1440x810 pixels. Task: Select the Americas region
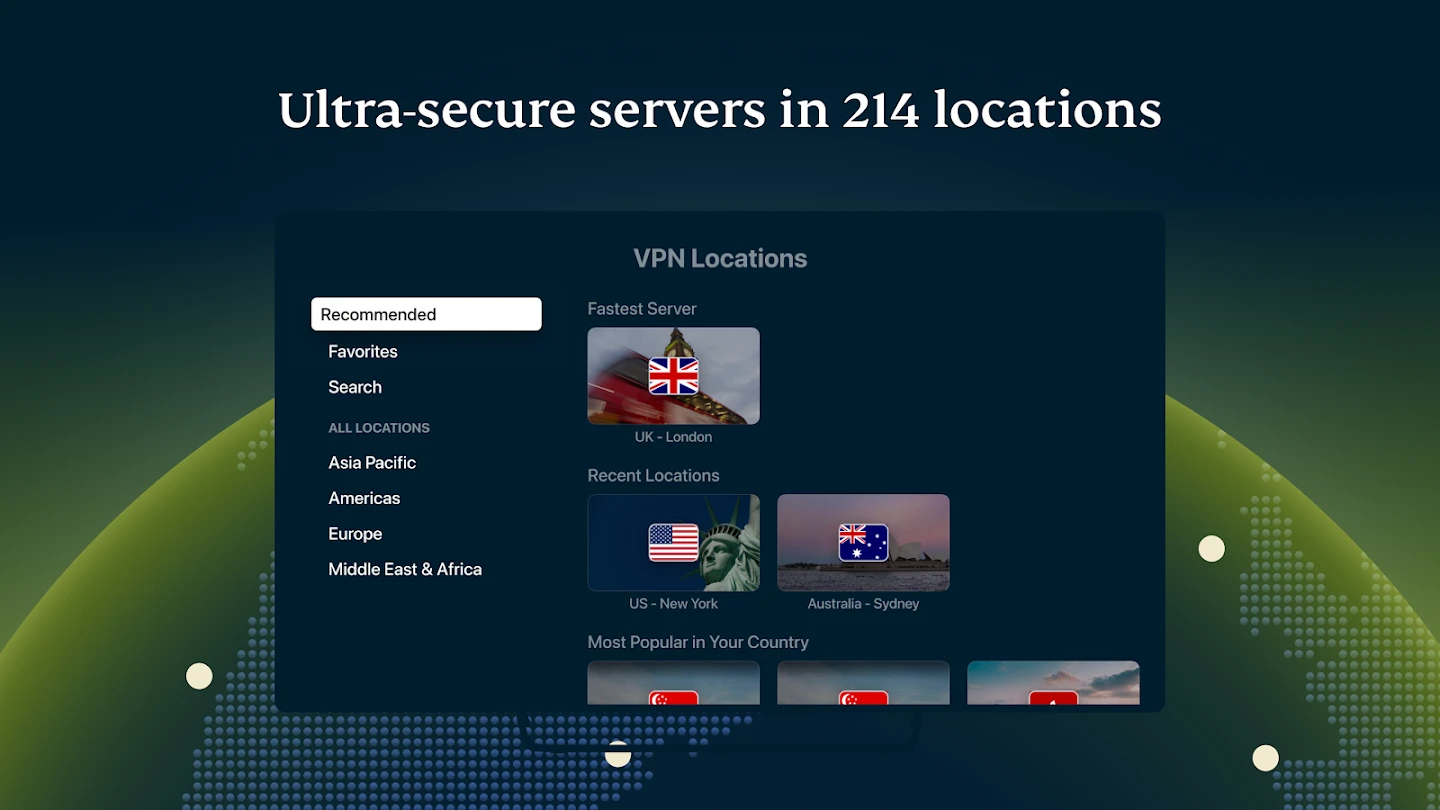tap(364, 498)
